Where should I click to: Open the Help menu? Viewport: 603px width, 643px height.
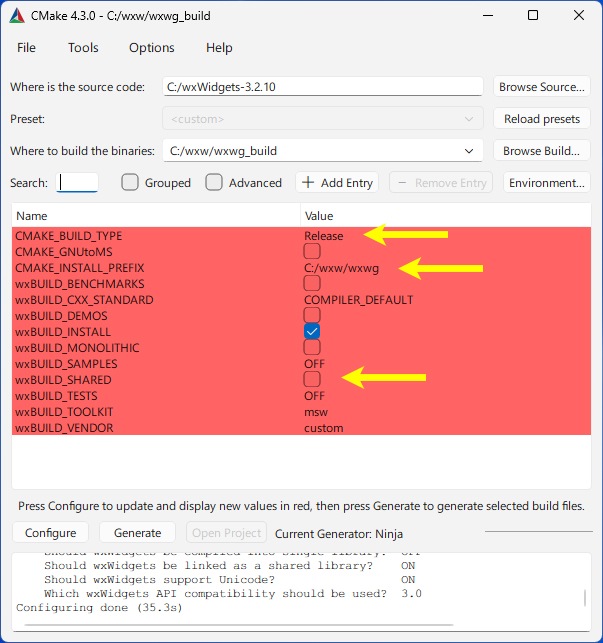[x=219, y=48]
